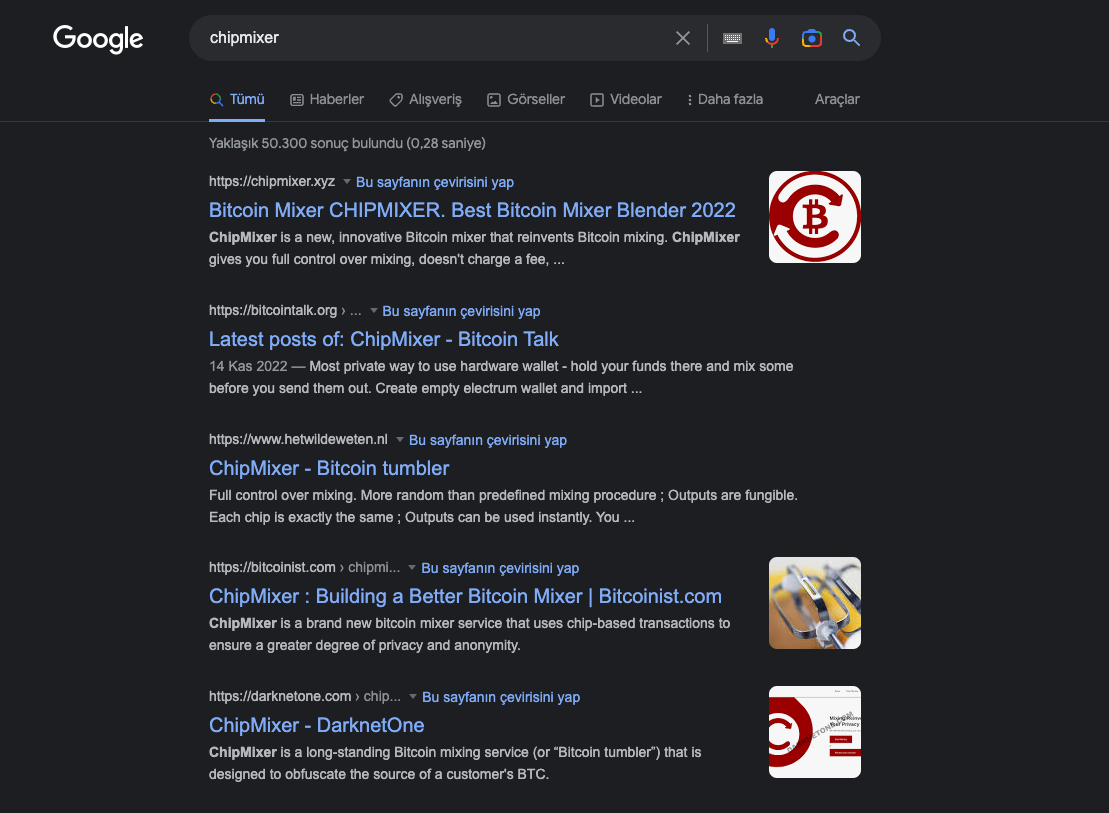Click the https://www.hetwildeweten.nl URL text
The height and width of the screenshot is (813, 1109).
click(298, 439)
